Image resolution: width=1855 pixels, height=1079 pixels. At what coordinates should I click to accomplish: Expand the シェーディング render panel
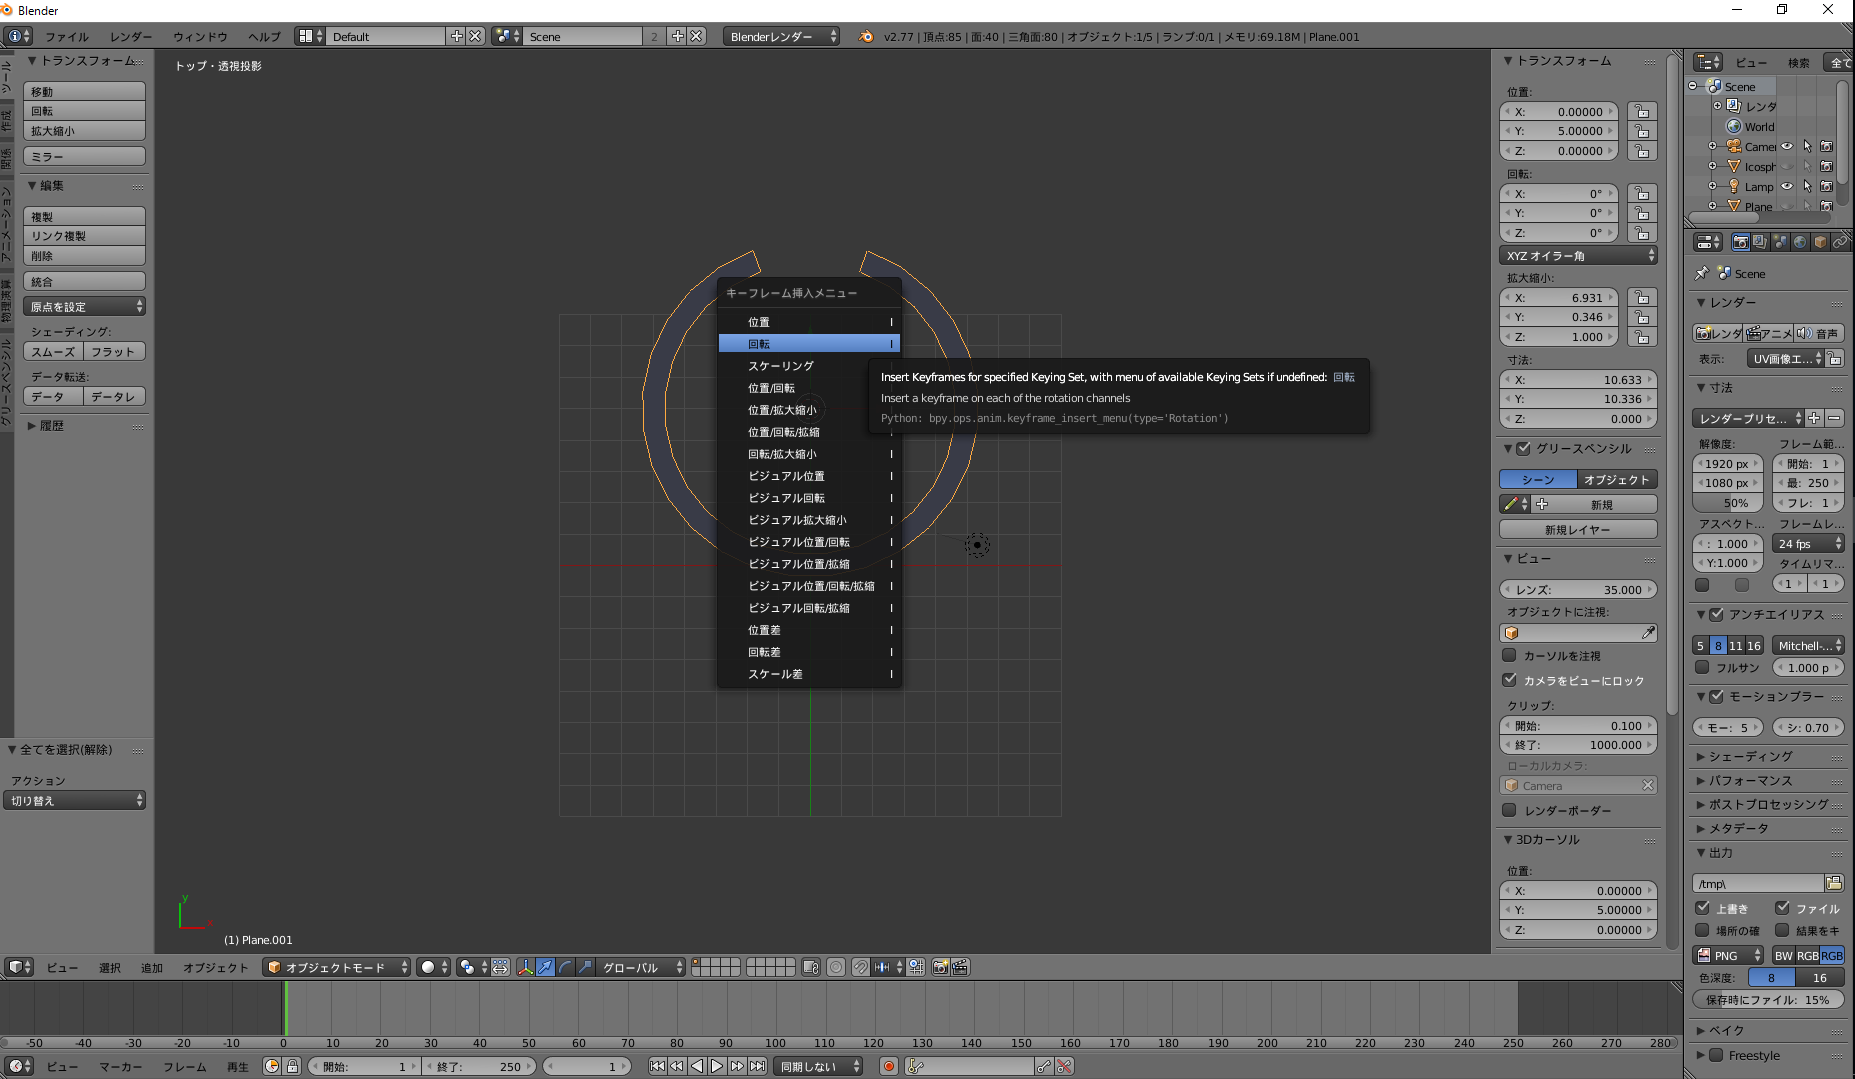click(x=1750, y=756)
